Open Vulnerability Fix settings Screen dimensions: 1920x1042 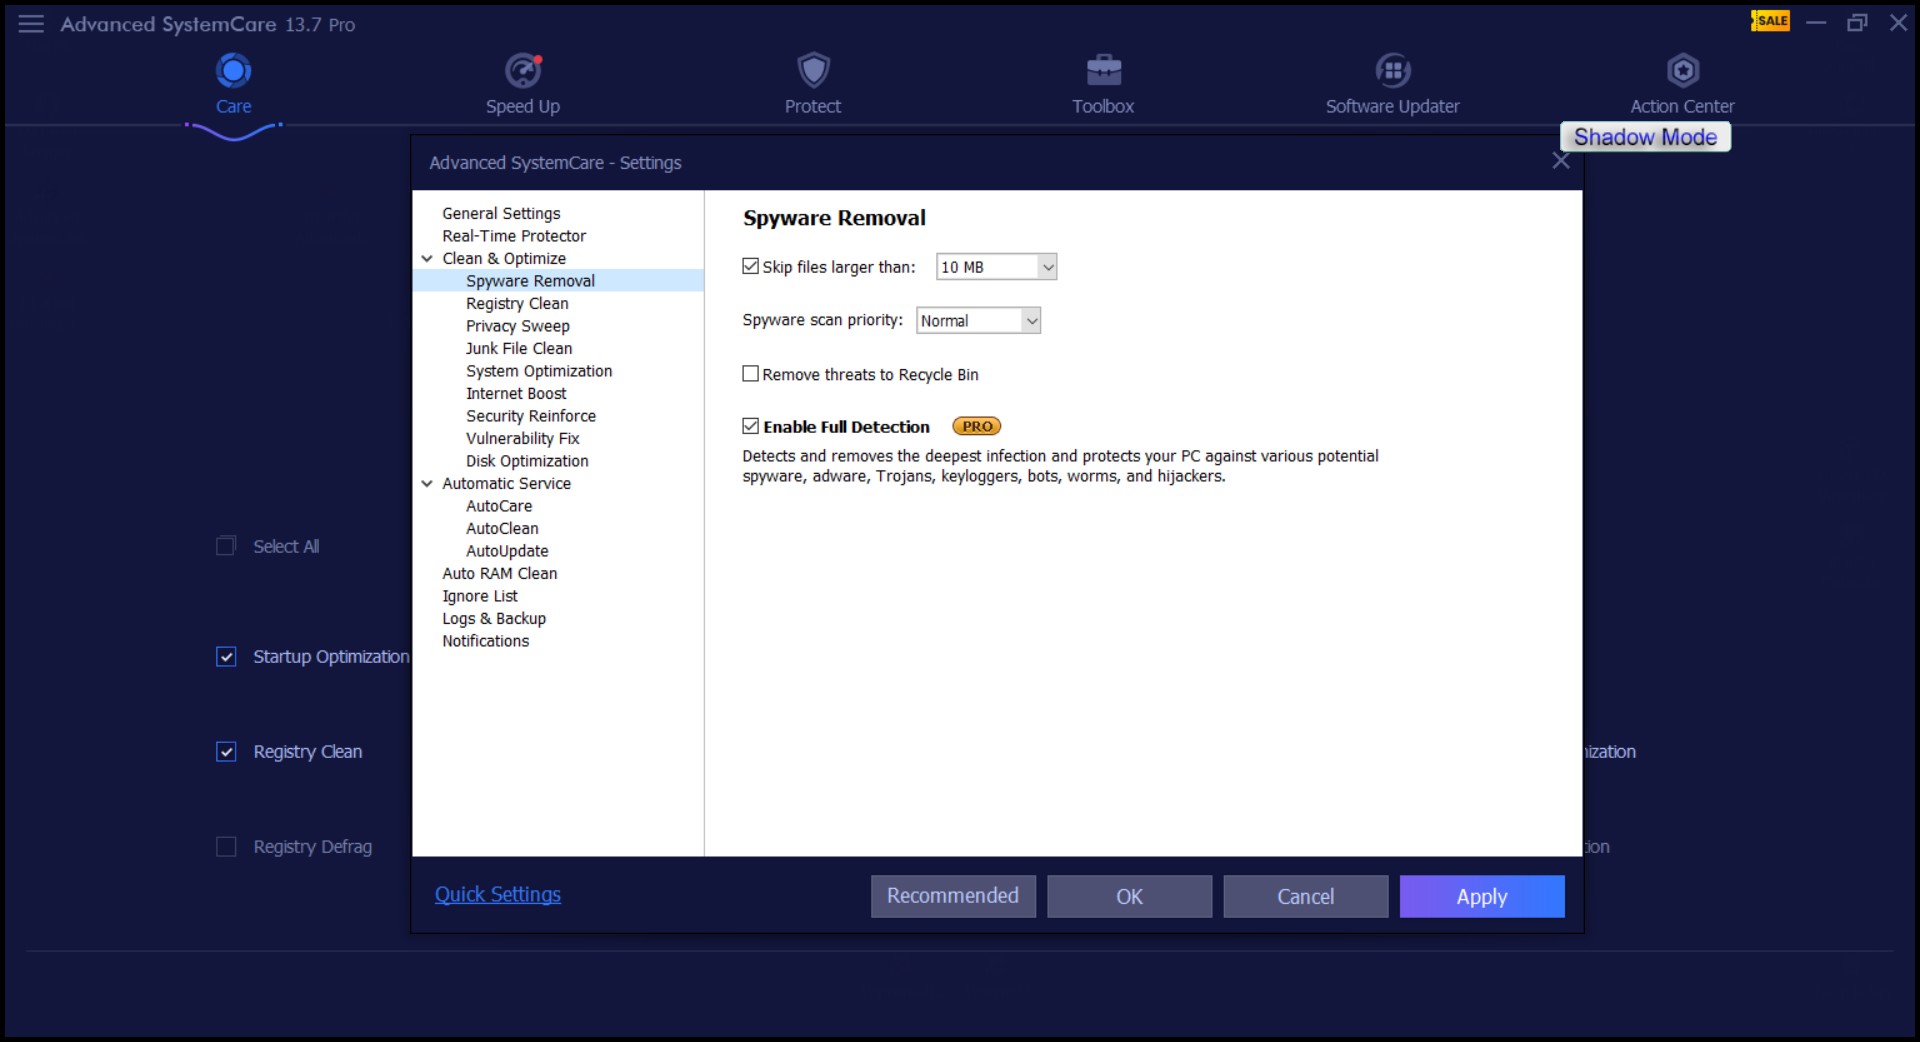(x=522, y=439)
